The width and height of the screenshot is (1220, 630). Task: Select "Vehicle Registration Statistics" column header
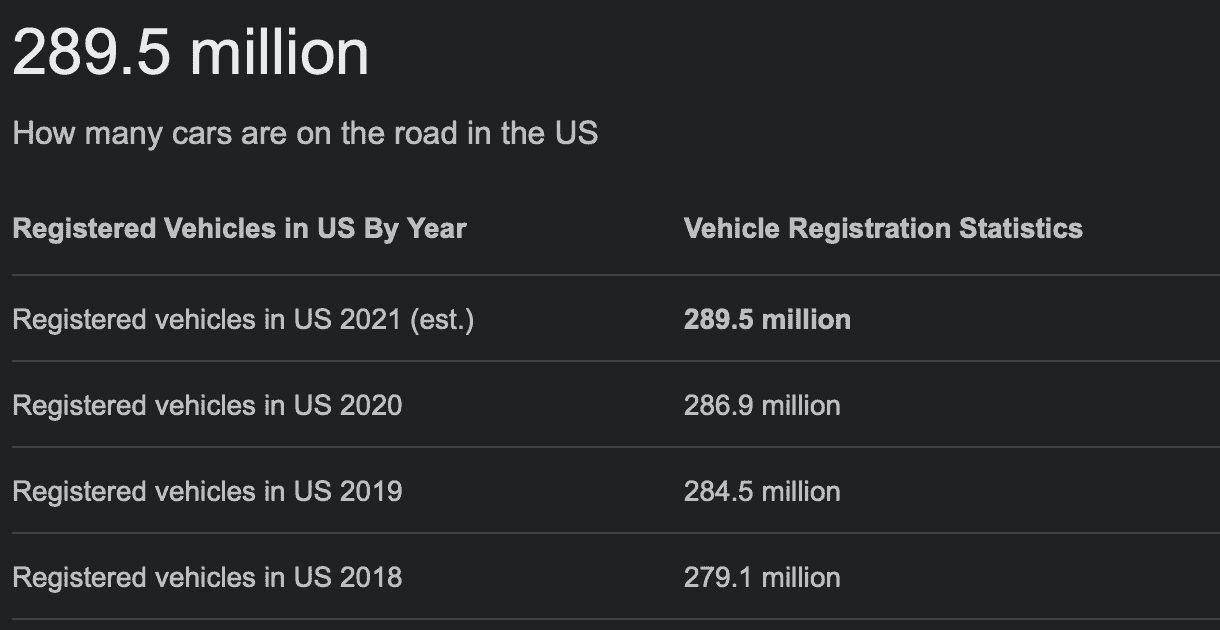click(883, 228)
